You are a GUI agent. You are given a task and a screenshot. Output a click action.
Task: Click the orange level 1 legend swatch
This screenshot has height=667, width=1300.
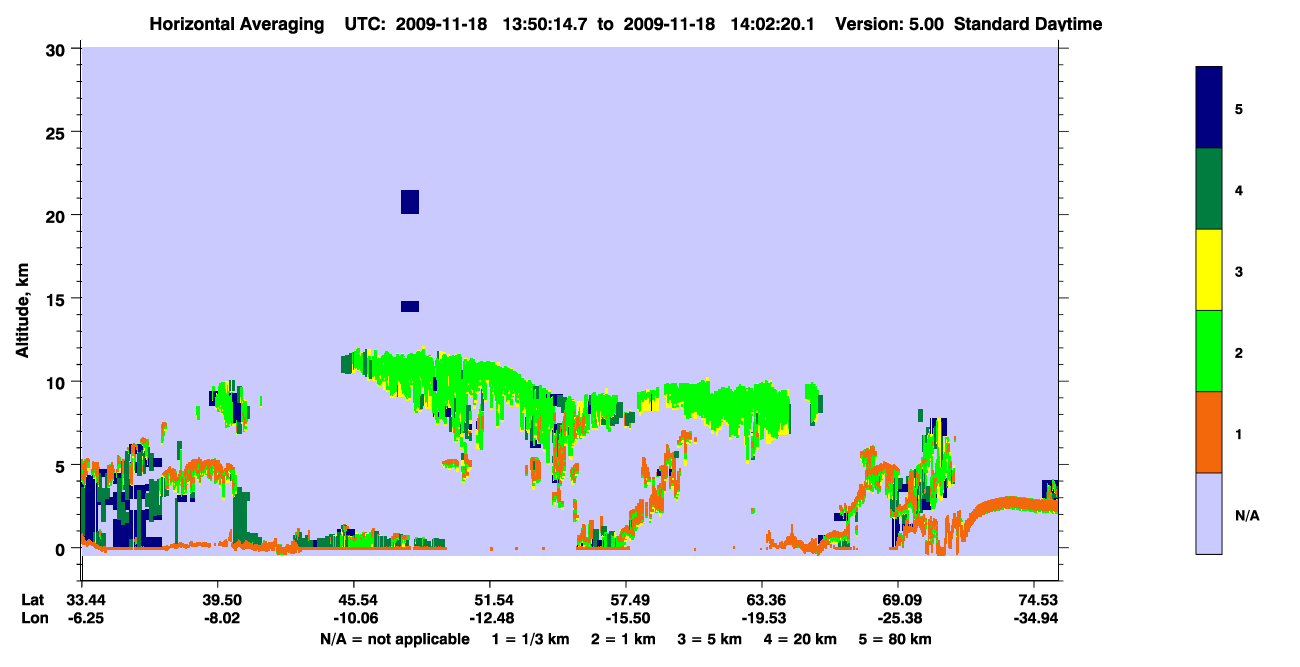[1209, 432]
